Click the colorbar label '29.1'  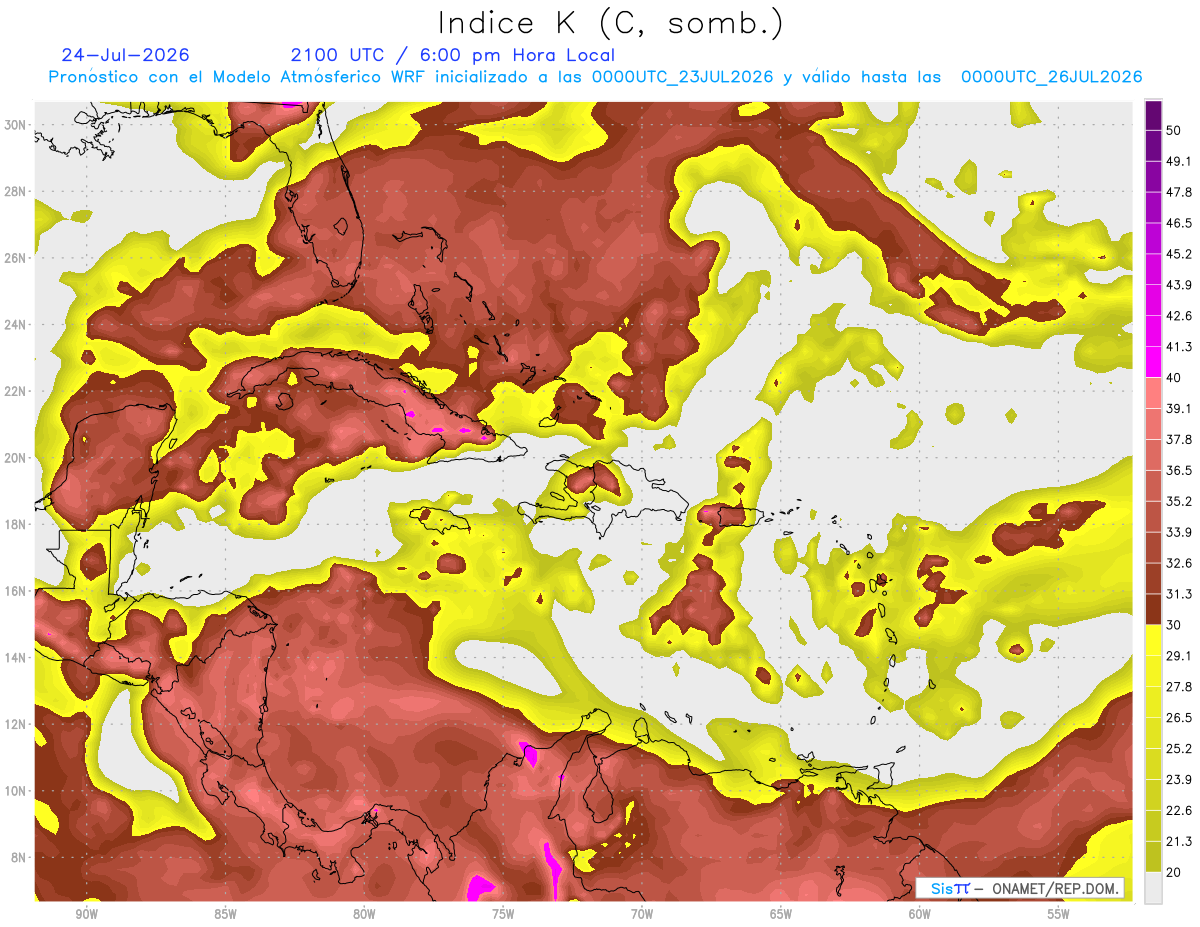[x=1180, y=656]
